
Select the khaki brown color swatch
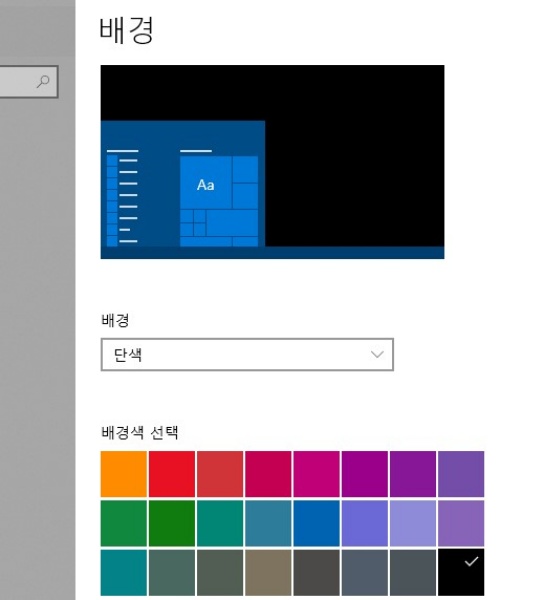(268, 572)
